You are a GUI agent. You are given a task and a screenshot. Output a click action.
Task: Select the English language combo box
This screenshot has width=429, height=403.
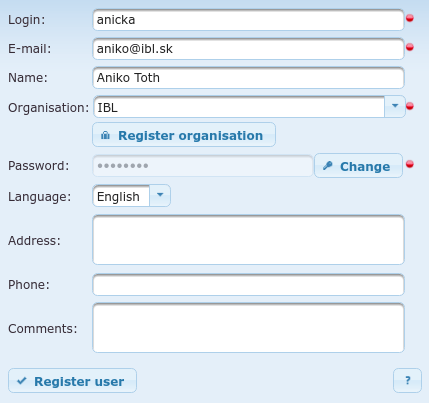[x=131, y=196]
